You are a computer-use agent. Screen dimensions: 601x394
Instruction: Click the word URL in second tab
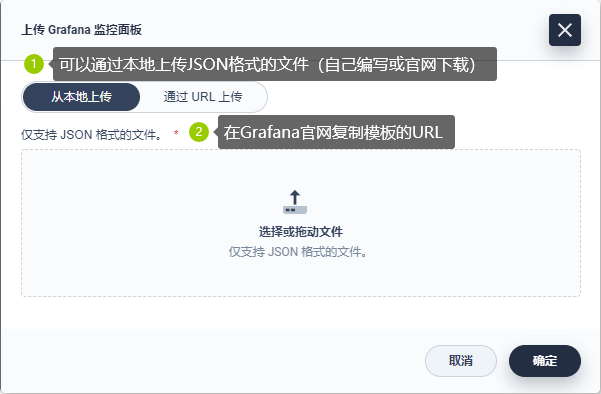(203, 97)
